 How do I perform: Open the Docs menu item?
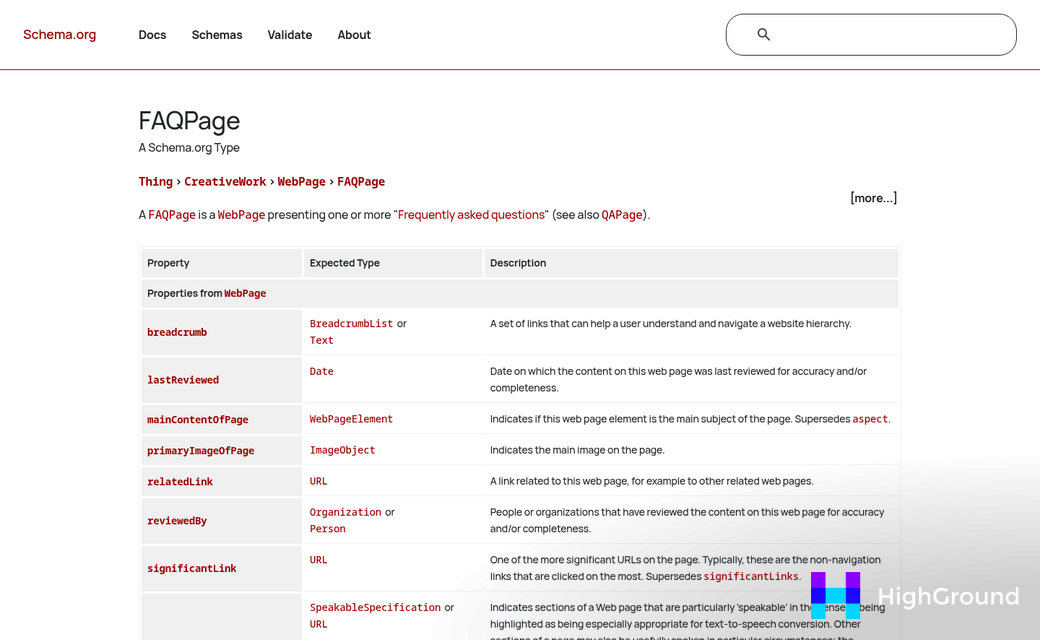152,34
